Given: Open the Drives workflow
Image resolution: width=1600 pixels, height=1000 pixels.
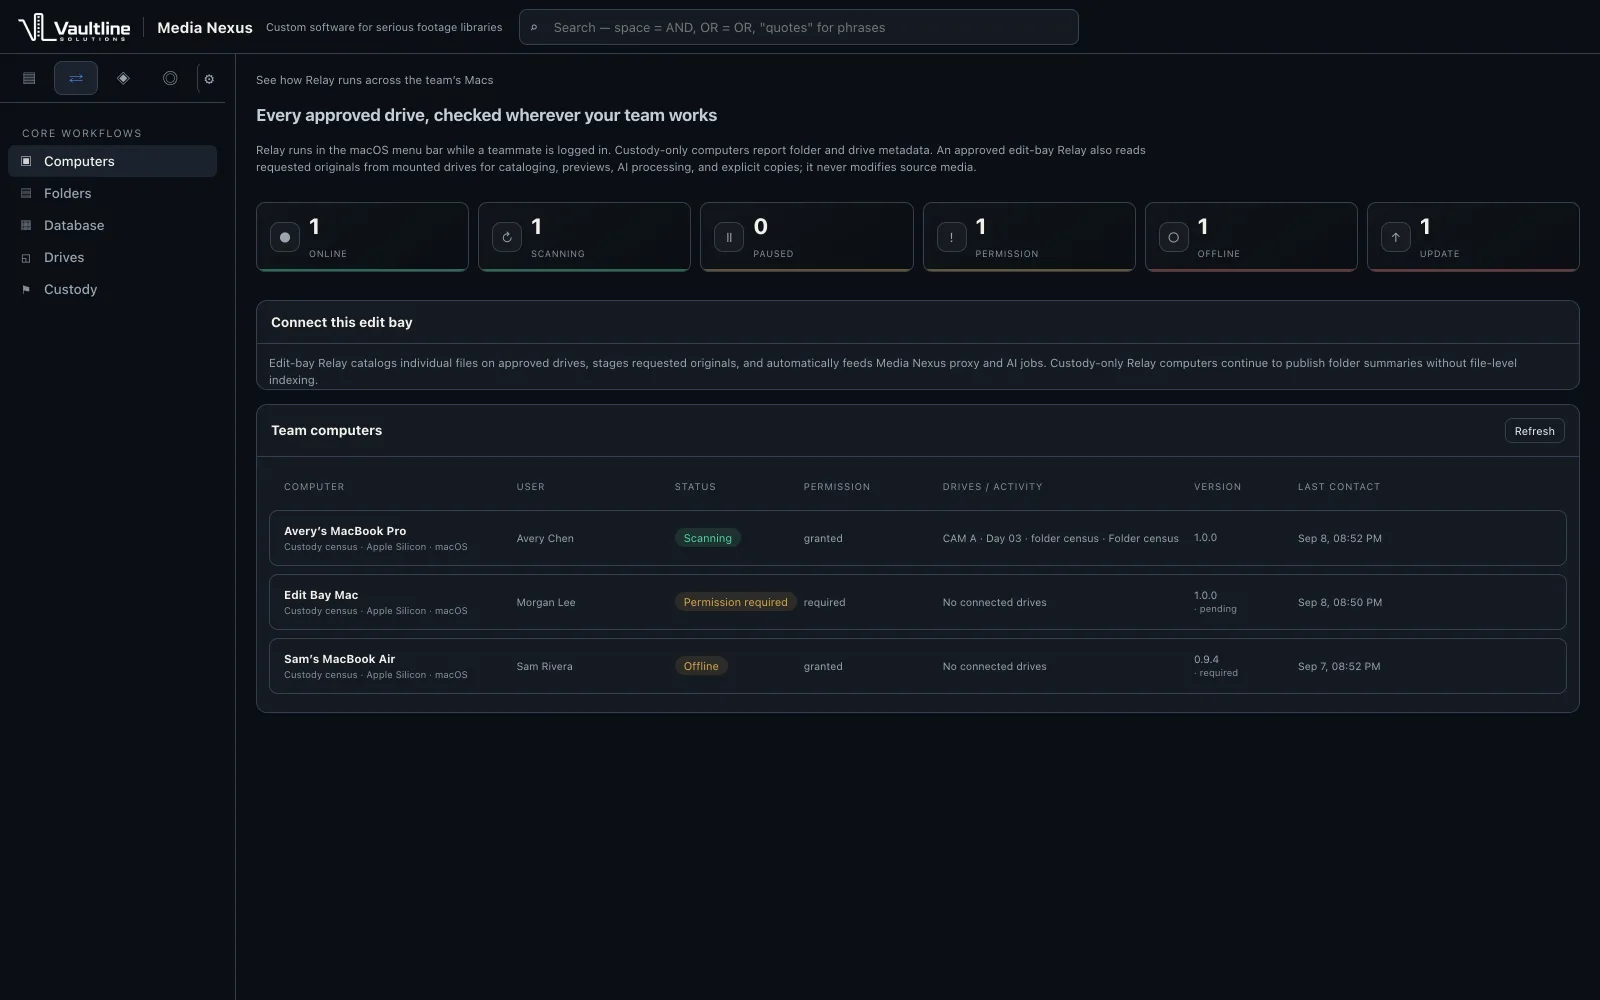Looking at the screenshot, I should (112, 257).
